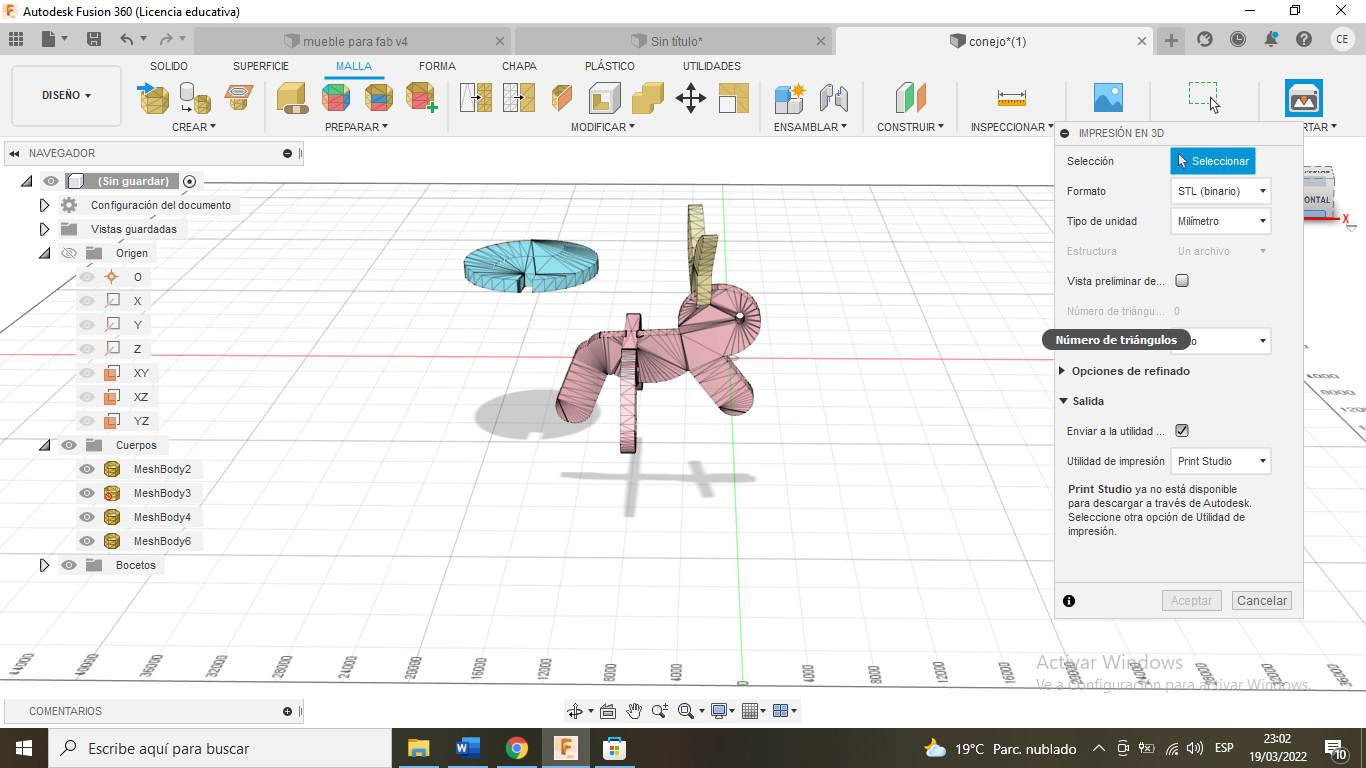1366x768 pixels.
Task: Open the Insert image icon on toolbar
Action: [1108, 98]
